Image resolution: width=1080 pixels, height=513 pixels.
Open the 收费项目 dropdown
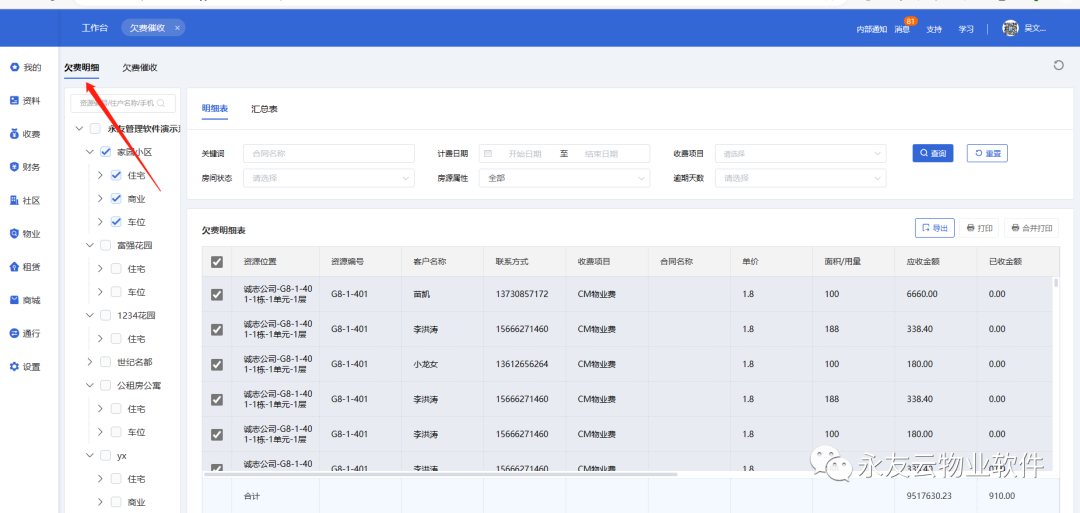(x=800, y=154)
